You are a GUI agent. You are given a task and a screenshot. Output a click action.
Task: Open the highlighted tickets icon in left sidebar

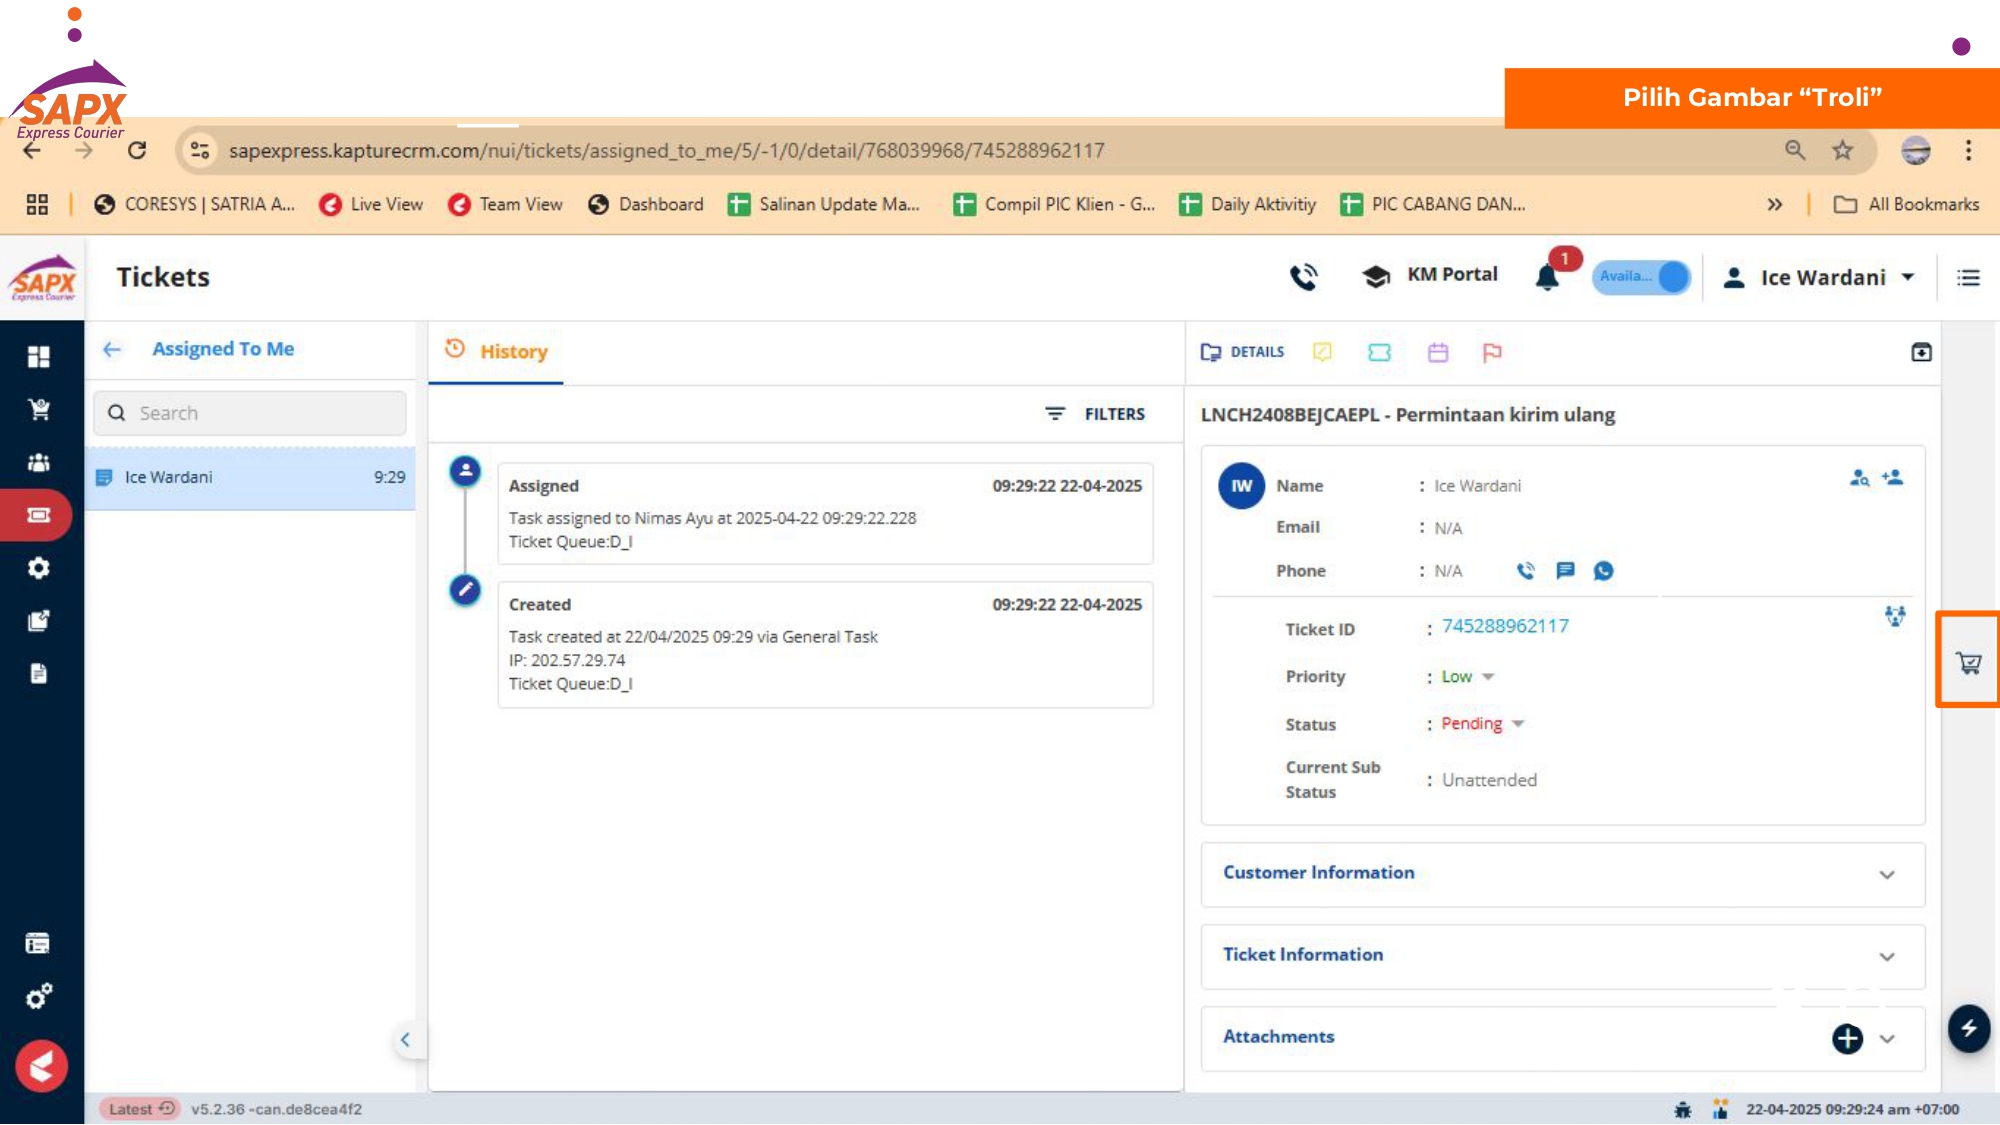point(38,515)
